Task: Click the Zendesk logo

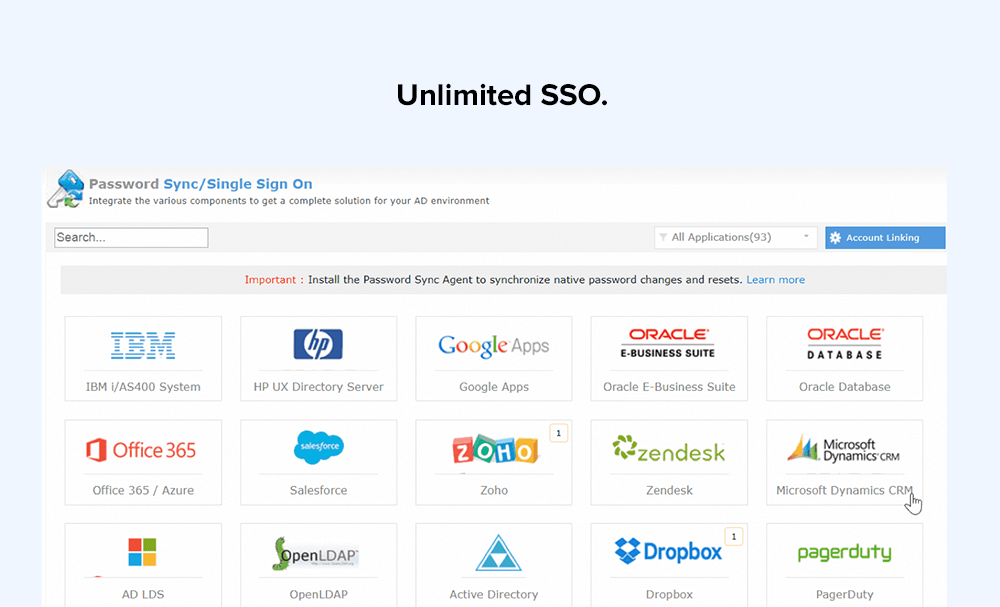Action: coord(668,450)
